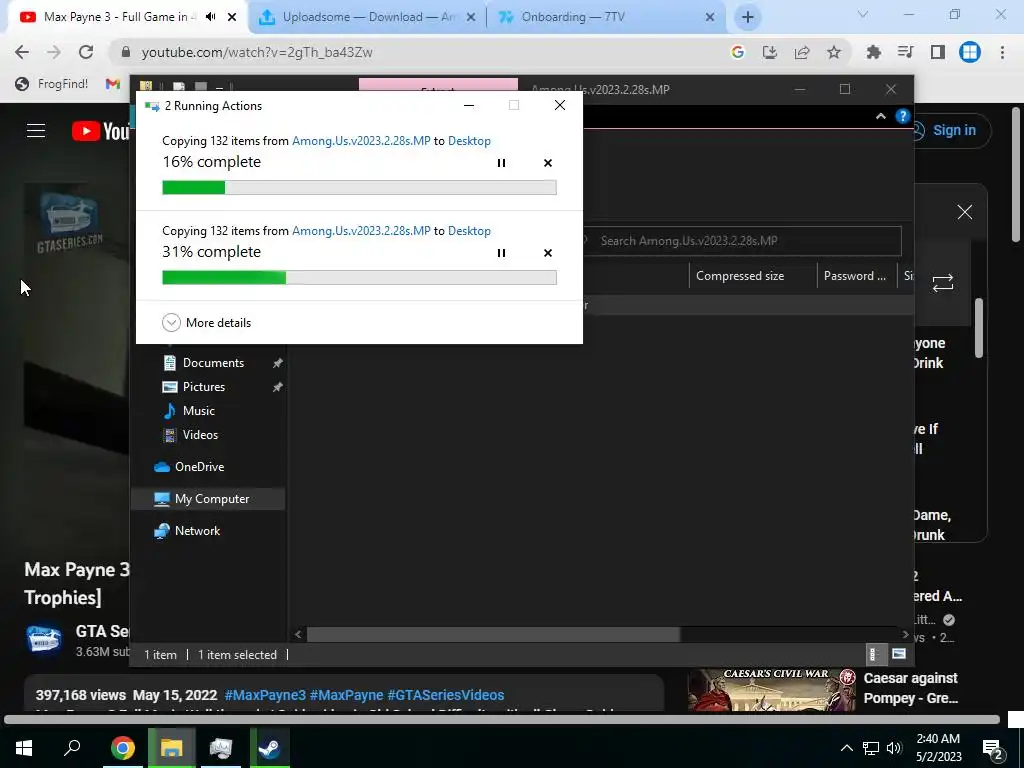Click Explorer horizontal scrollbar thumb
The image size is (1024, 768).
tap(494, 635)
